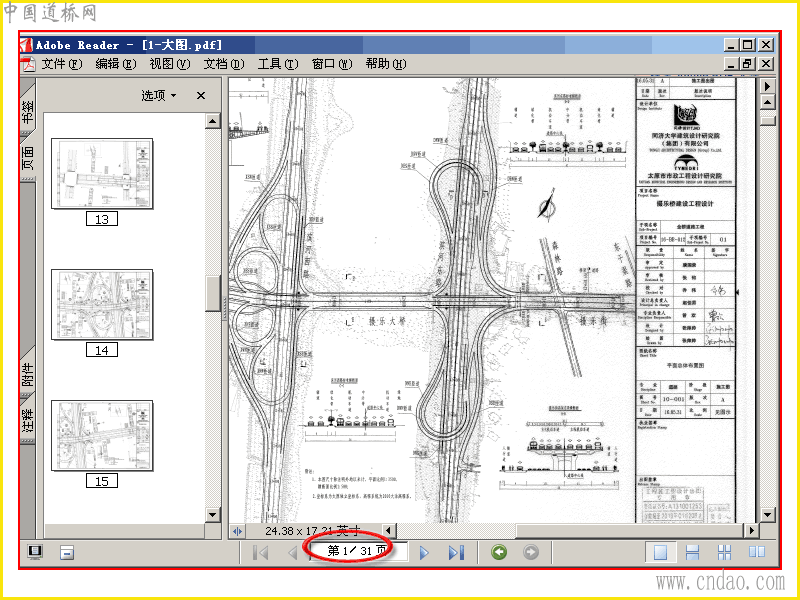Open the 工具(T) menu
The height and width of the screenshot is (600, 800).
278,64
